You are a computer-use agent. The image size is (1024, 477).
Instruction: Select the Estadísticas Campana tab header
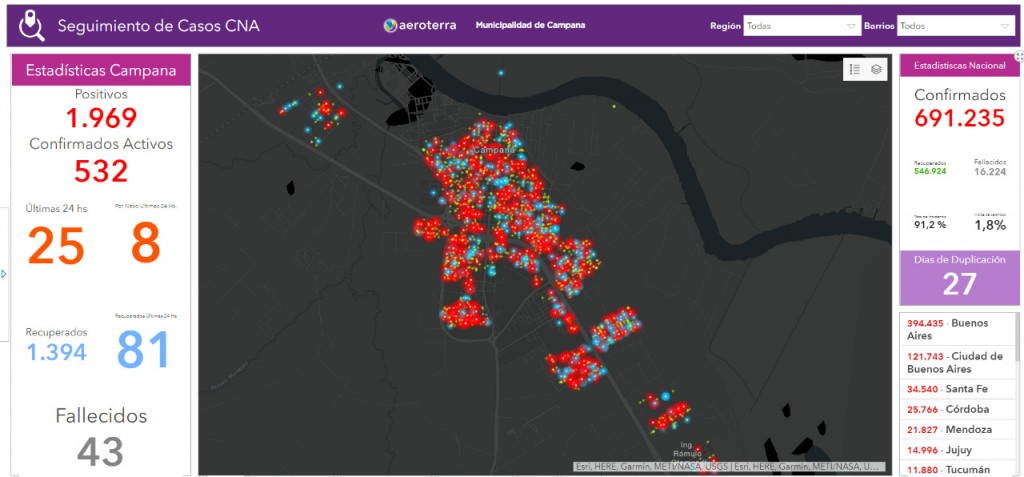point(100,70)
